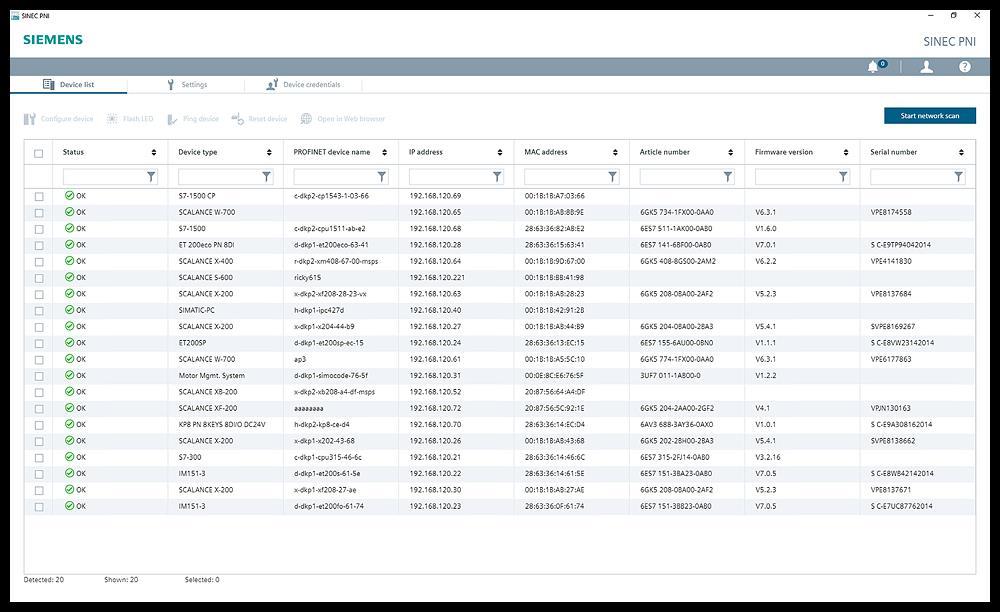Click Open in Web browser label
This screenshot has height=612, width=1000.
351,119
